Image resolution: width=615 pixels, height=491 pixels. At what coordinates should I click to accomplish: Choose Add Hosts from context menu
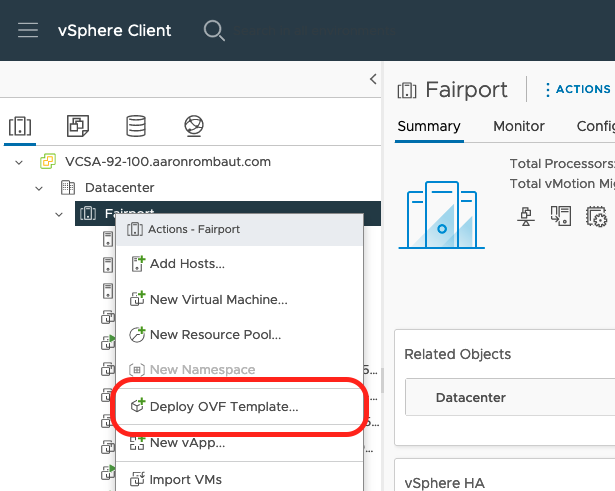pos(186,264)
